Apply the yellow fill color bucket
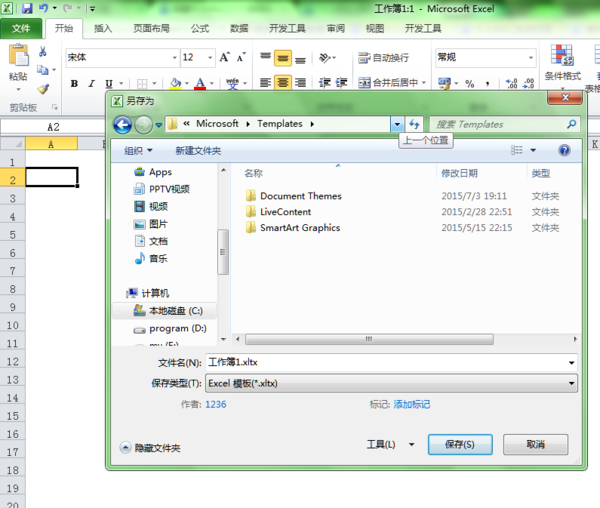 click(x=175, y=83)
